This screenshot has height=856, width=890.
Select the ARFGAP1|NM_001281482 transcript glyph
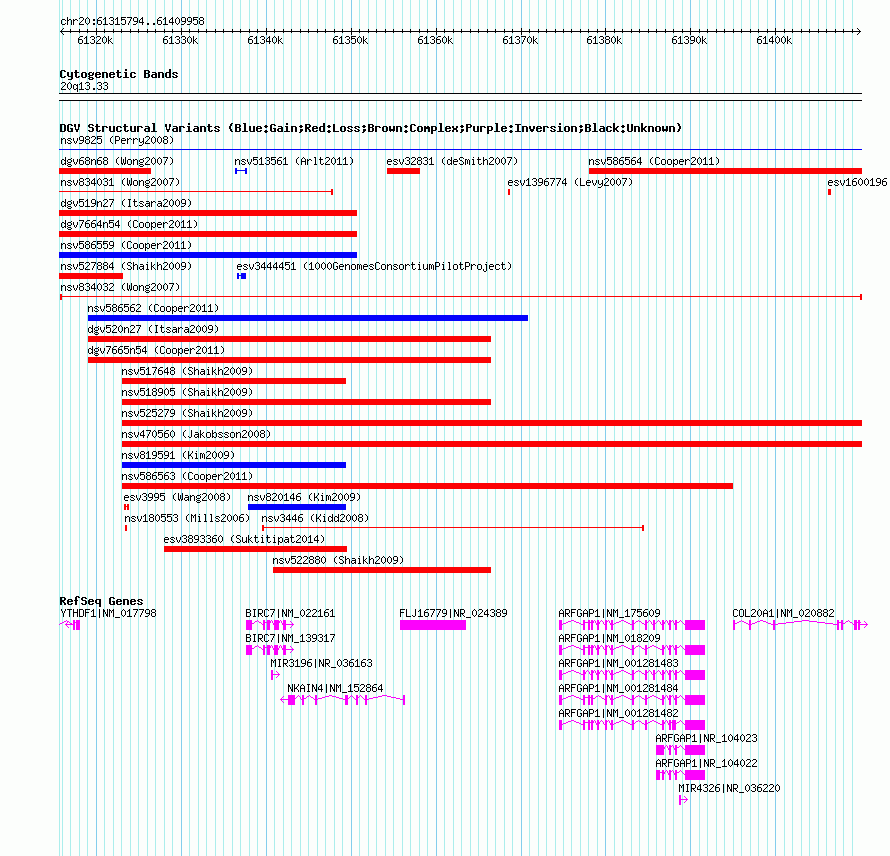[x=632, y=725]
